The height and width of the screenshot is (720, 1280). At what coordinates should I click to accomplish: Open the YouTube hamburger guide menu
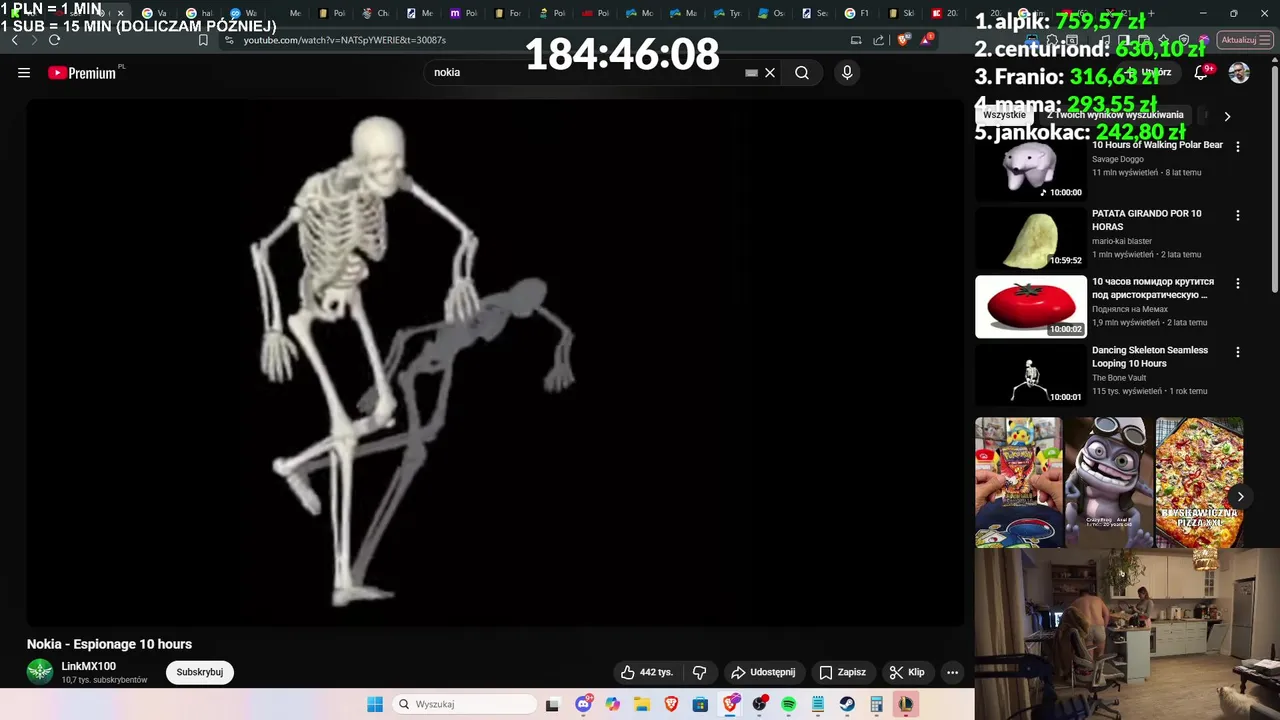tap(24, 72)
